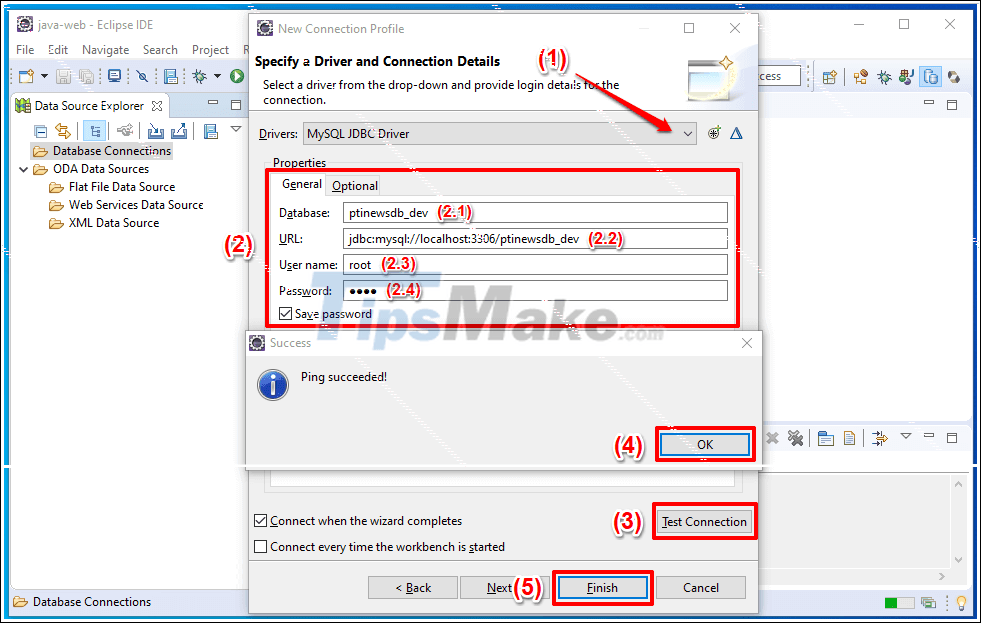The width and height of the screenshot is (981, 623).
Task: Collapse all nodes in Data Source Explorer
Action: tap(39, 130)
